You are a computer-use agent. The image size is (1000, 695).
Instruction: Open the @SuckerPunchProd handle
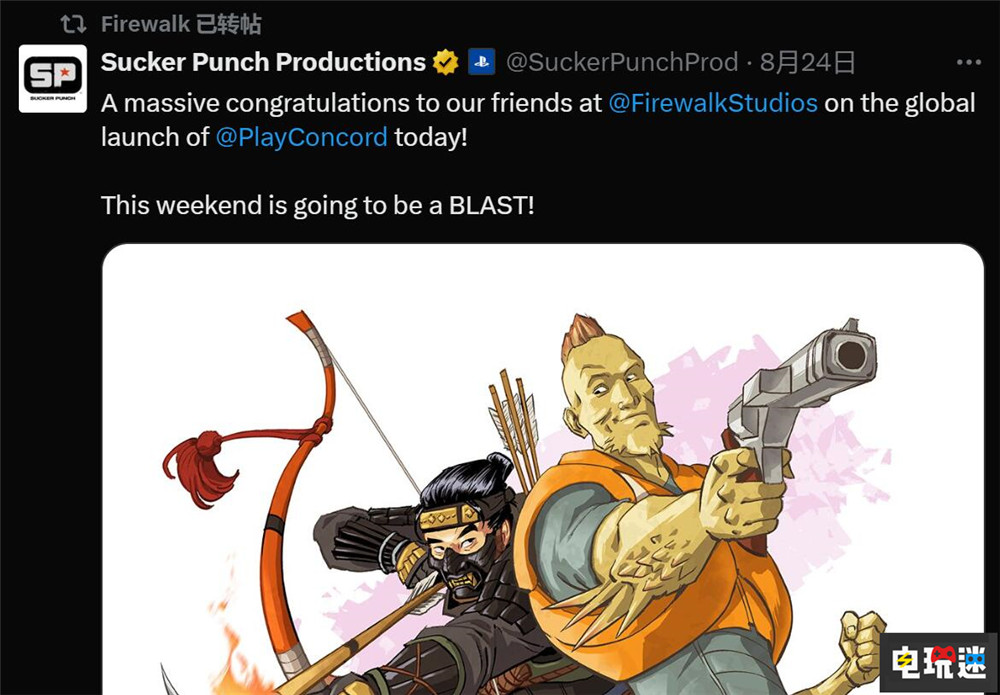(x=622, y=62)
